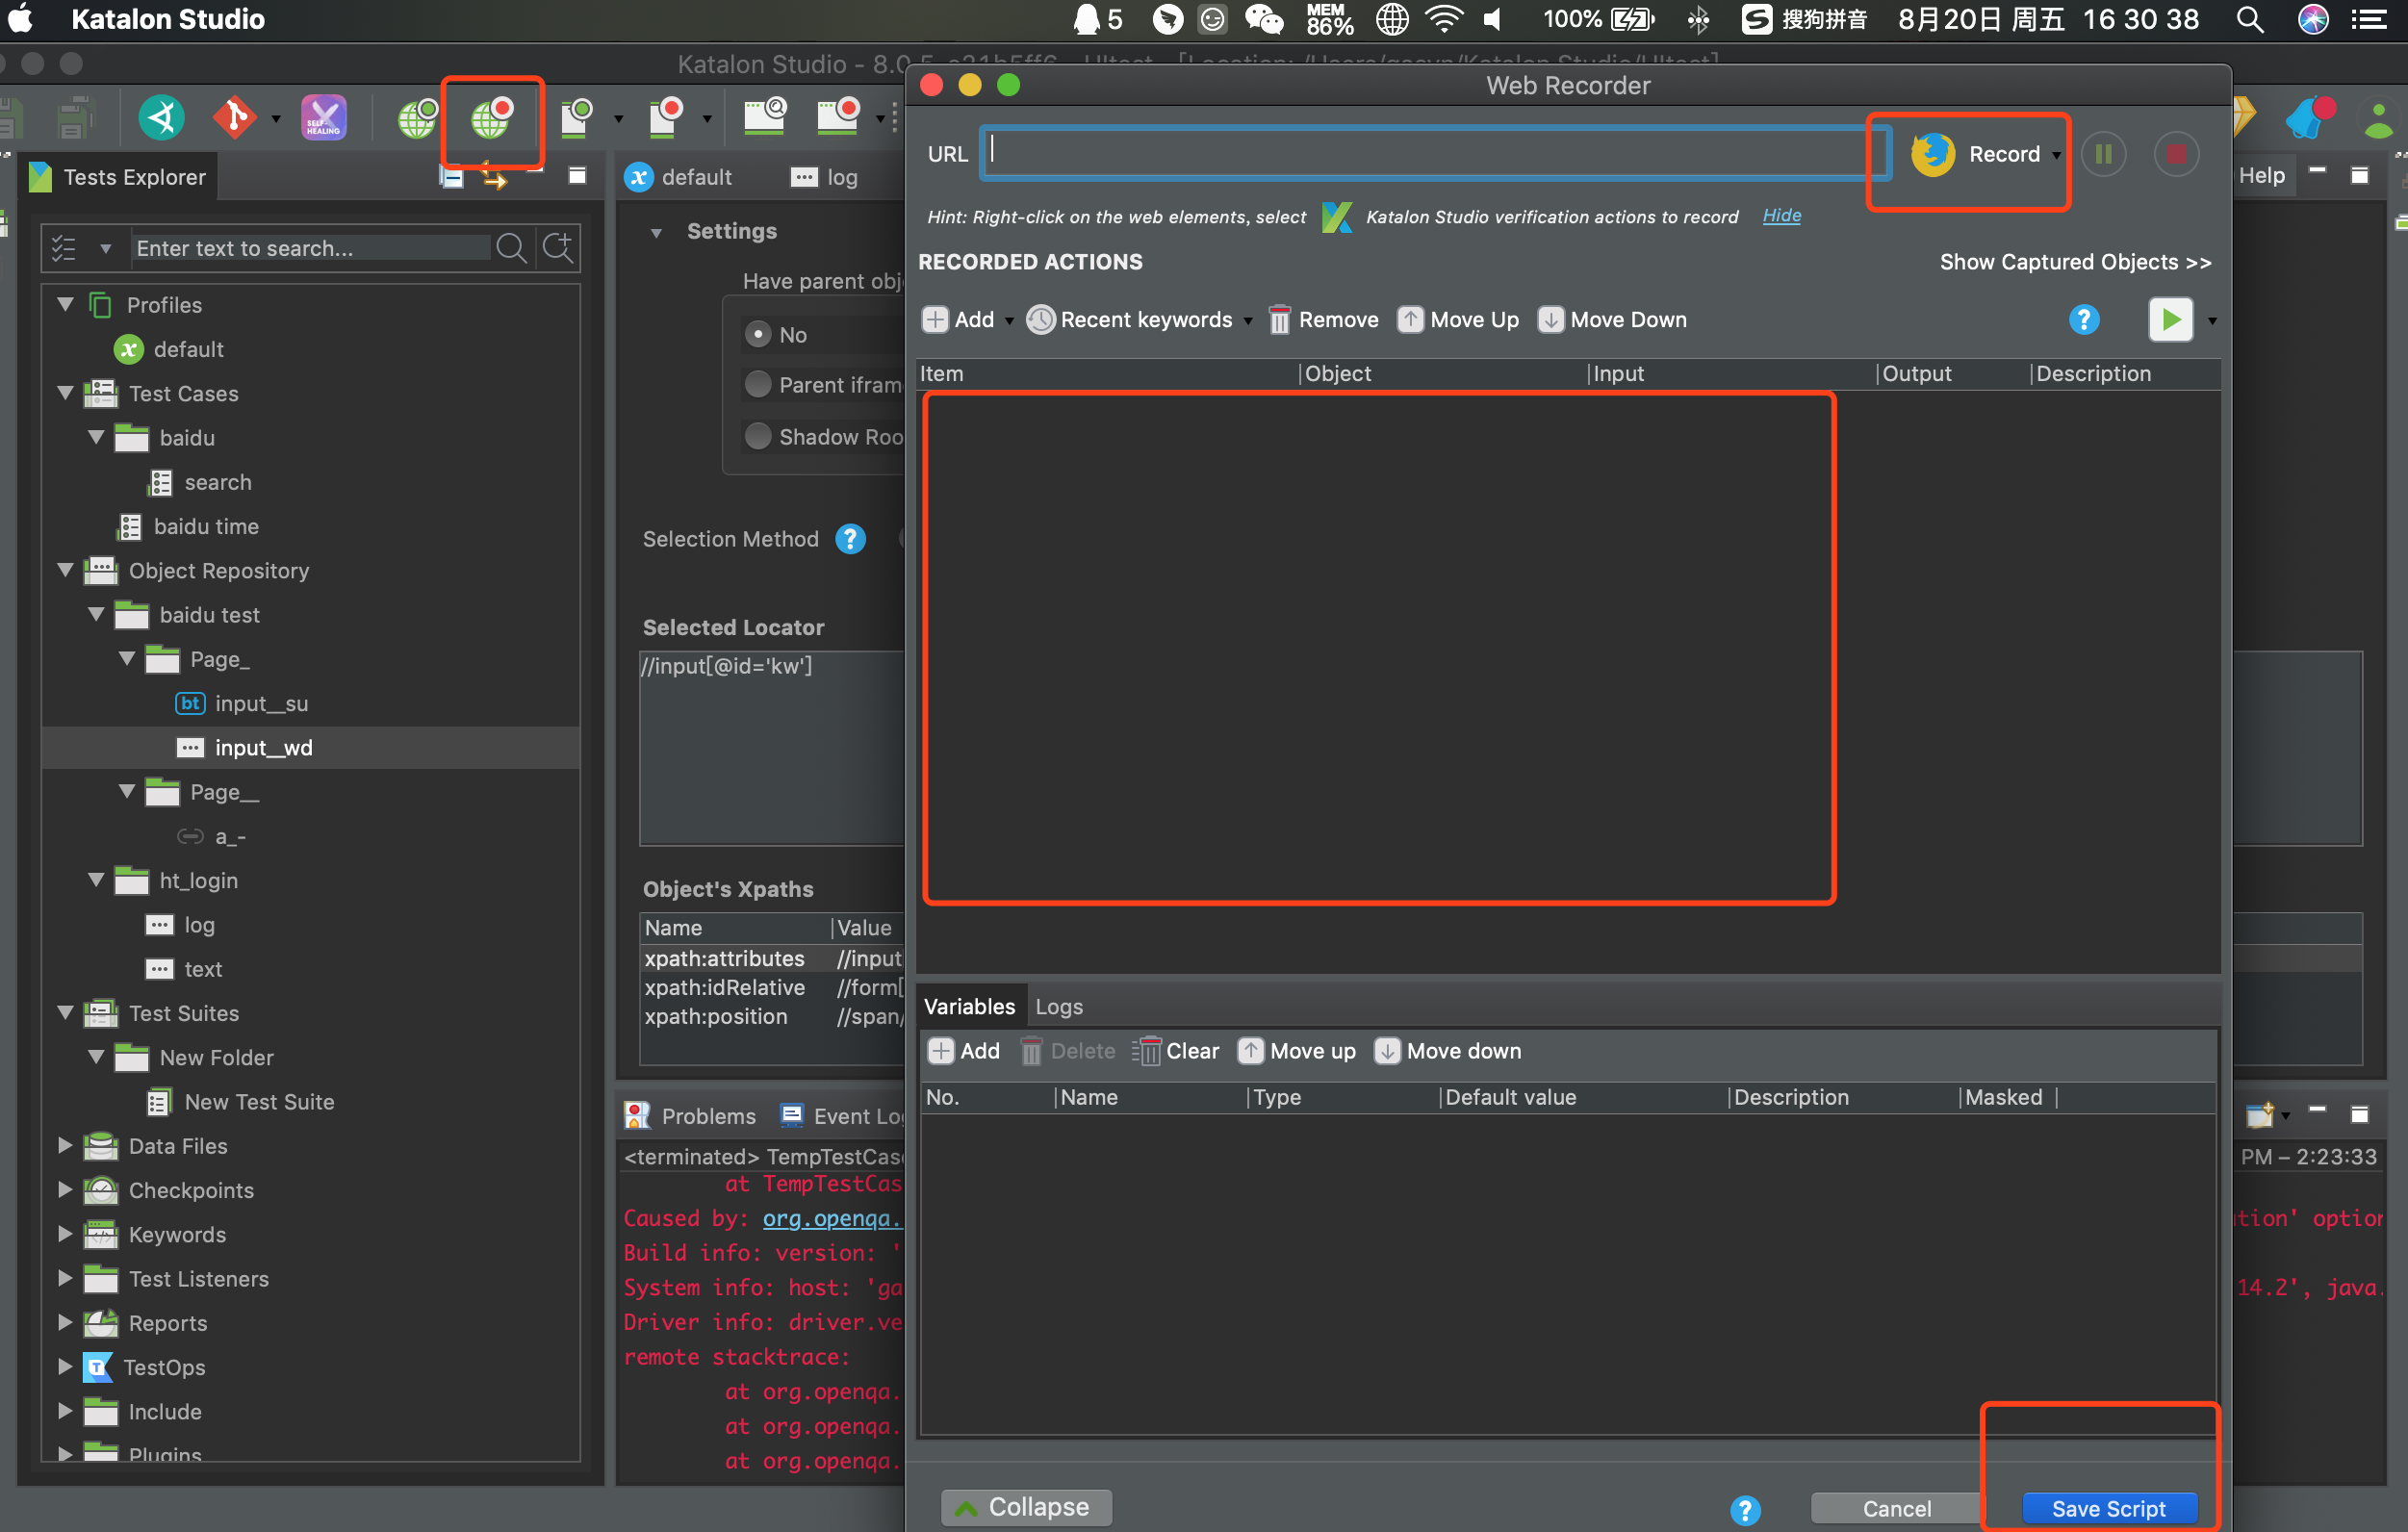Switch to the Logs tab
2408x1532 pixels.
[1059, 1007]
